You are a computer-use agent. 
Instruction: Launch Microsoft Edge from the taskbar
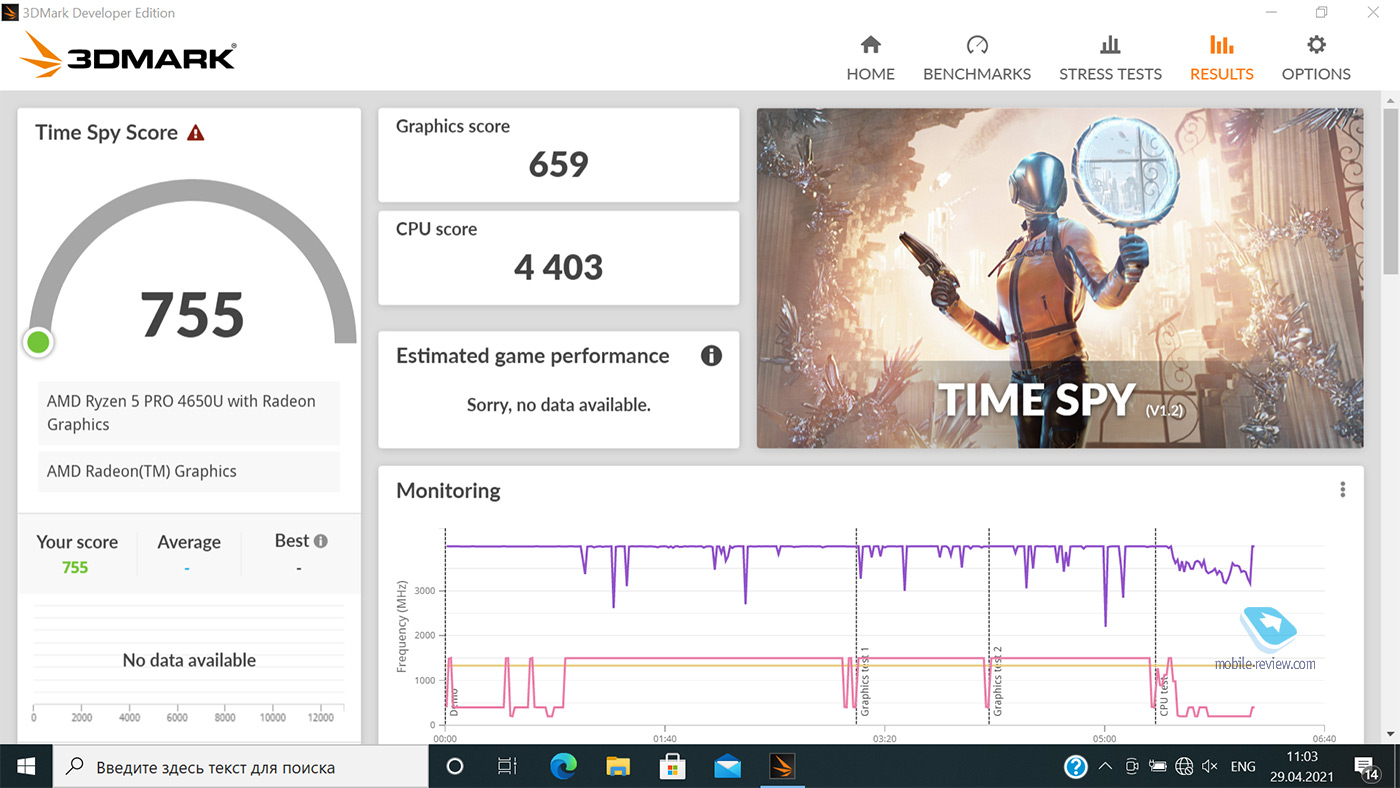click(x=564, y=767)
